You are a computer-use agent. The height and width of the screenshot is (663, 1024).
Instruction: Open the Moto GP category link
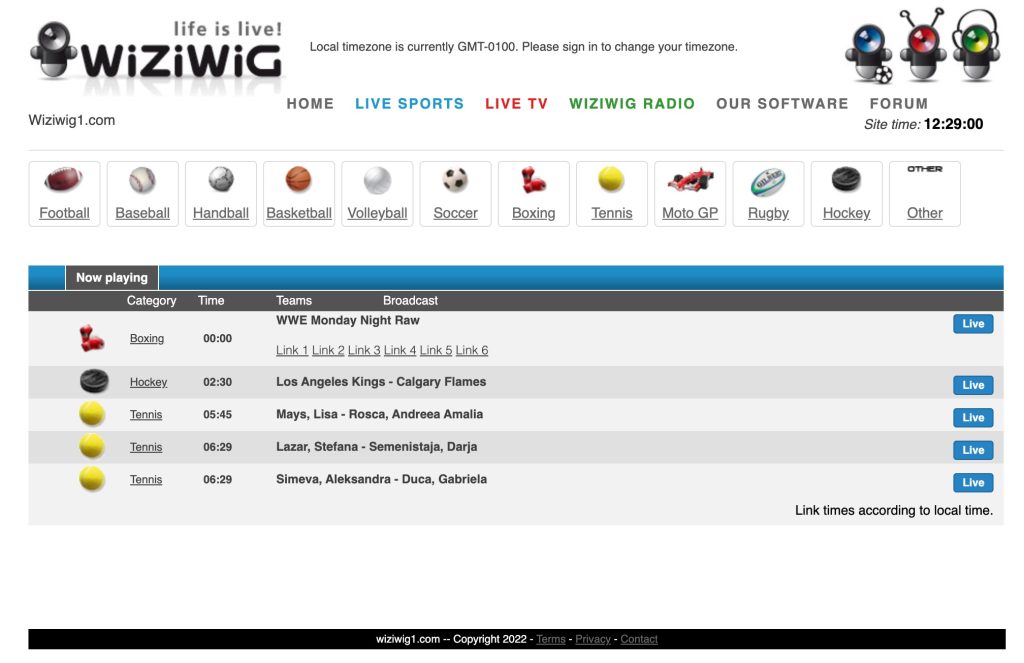pyautogui.click(x=690, y=213)
